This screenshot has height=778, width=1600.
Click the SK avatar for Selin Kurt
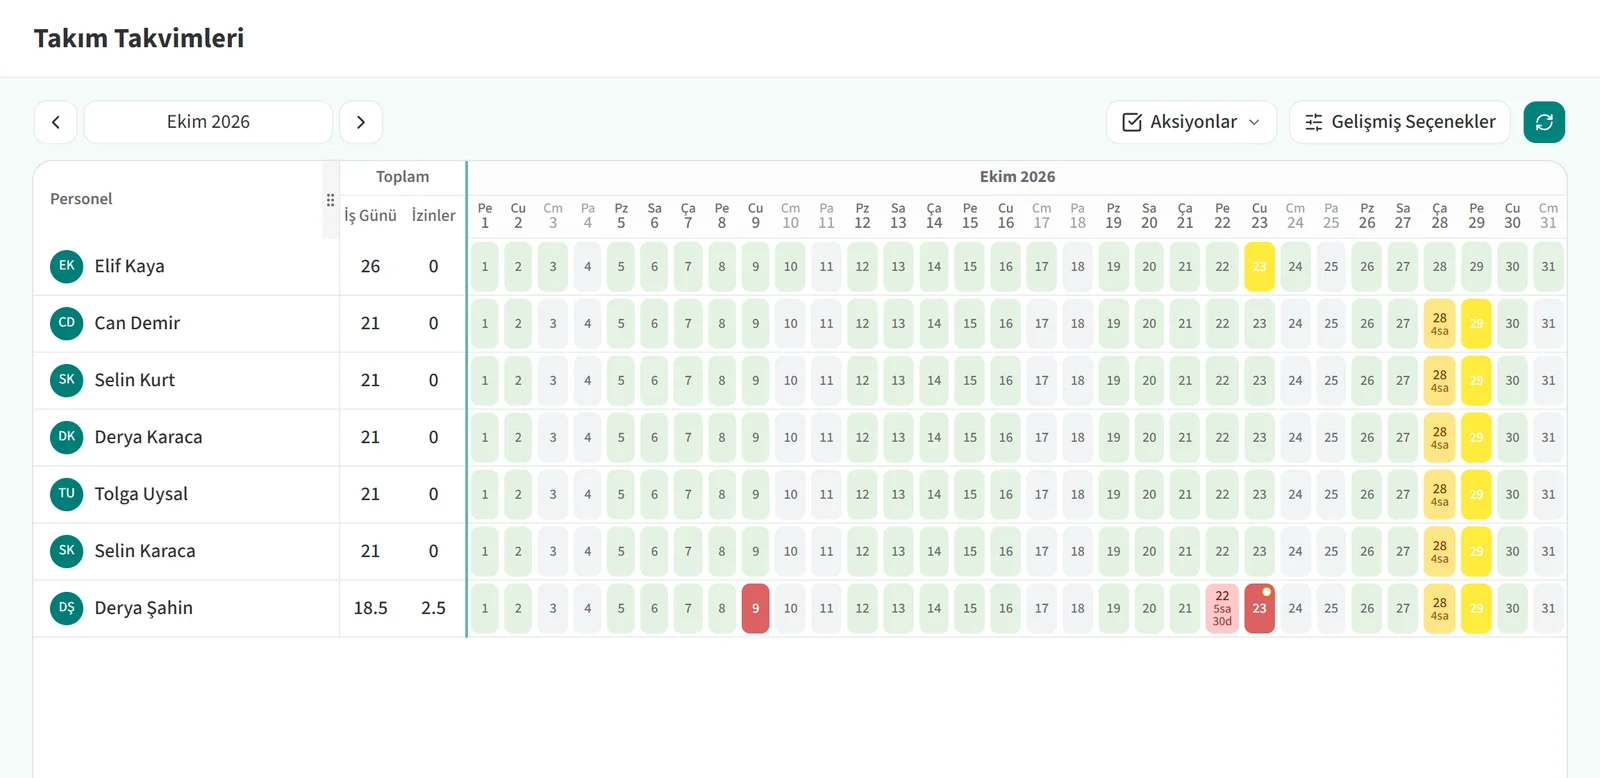click(x=67, y=380)
